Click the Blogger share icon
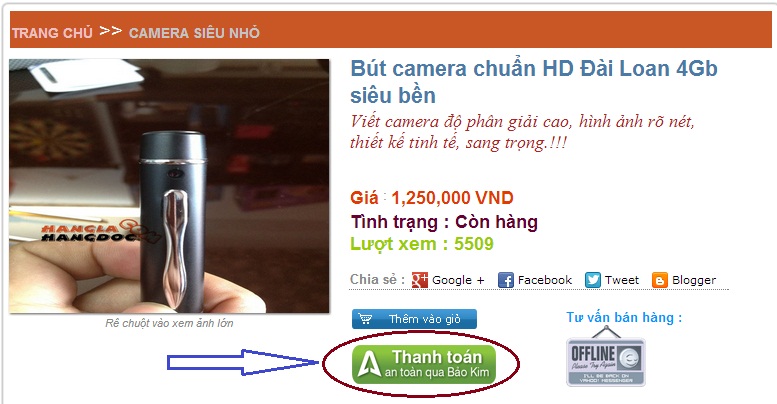777x404 pixels. click(660, 280)
